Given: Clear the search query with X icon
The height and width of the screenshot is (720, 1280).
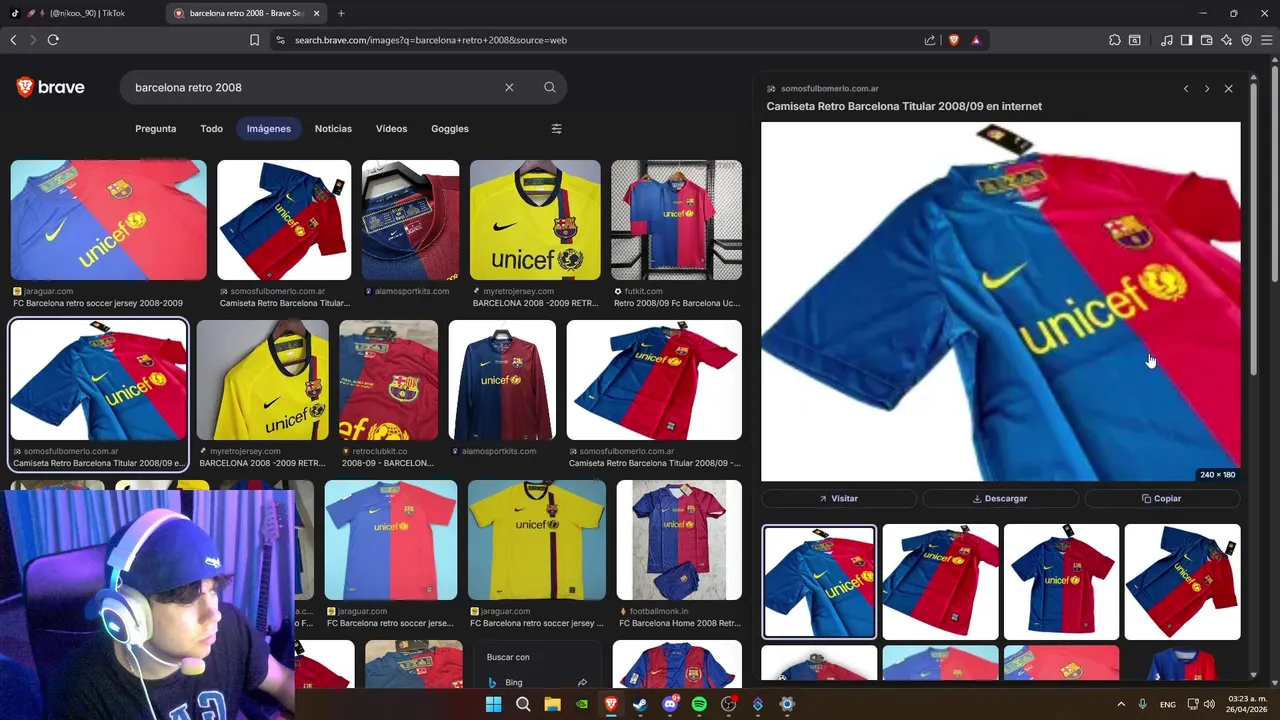Looking at the screenshot, I should tap(509, 88).
